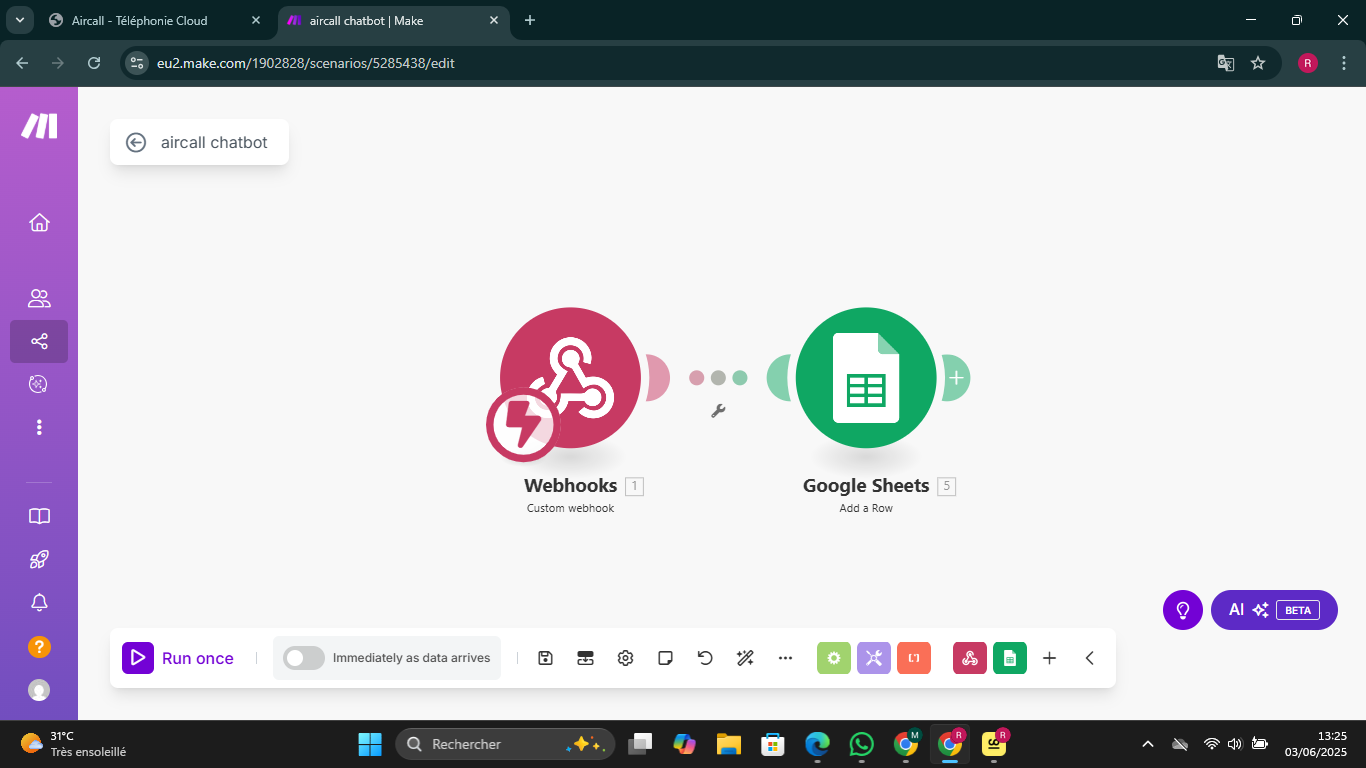
Task: Click the wrench filter icon on the route
Action: coord(717,410)
